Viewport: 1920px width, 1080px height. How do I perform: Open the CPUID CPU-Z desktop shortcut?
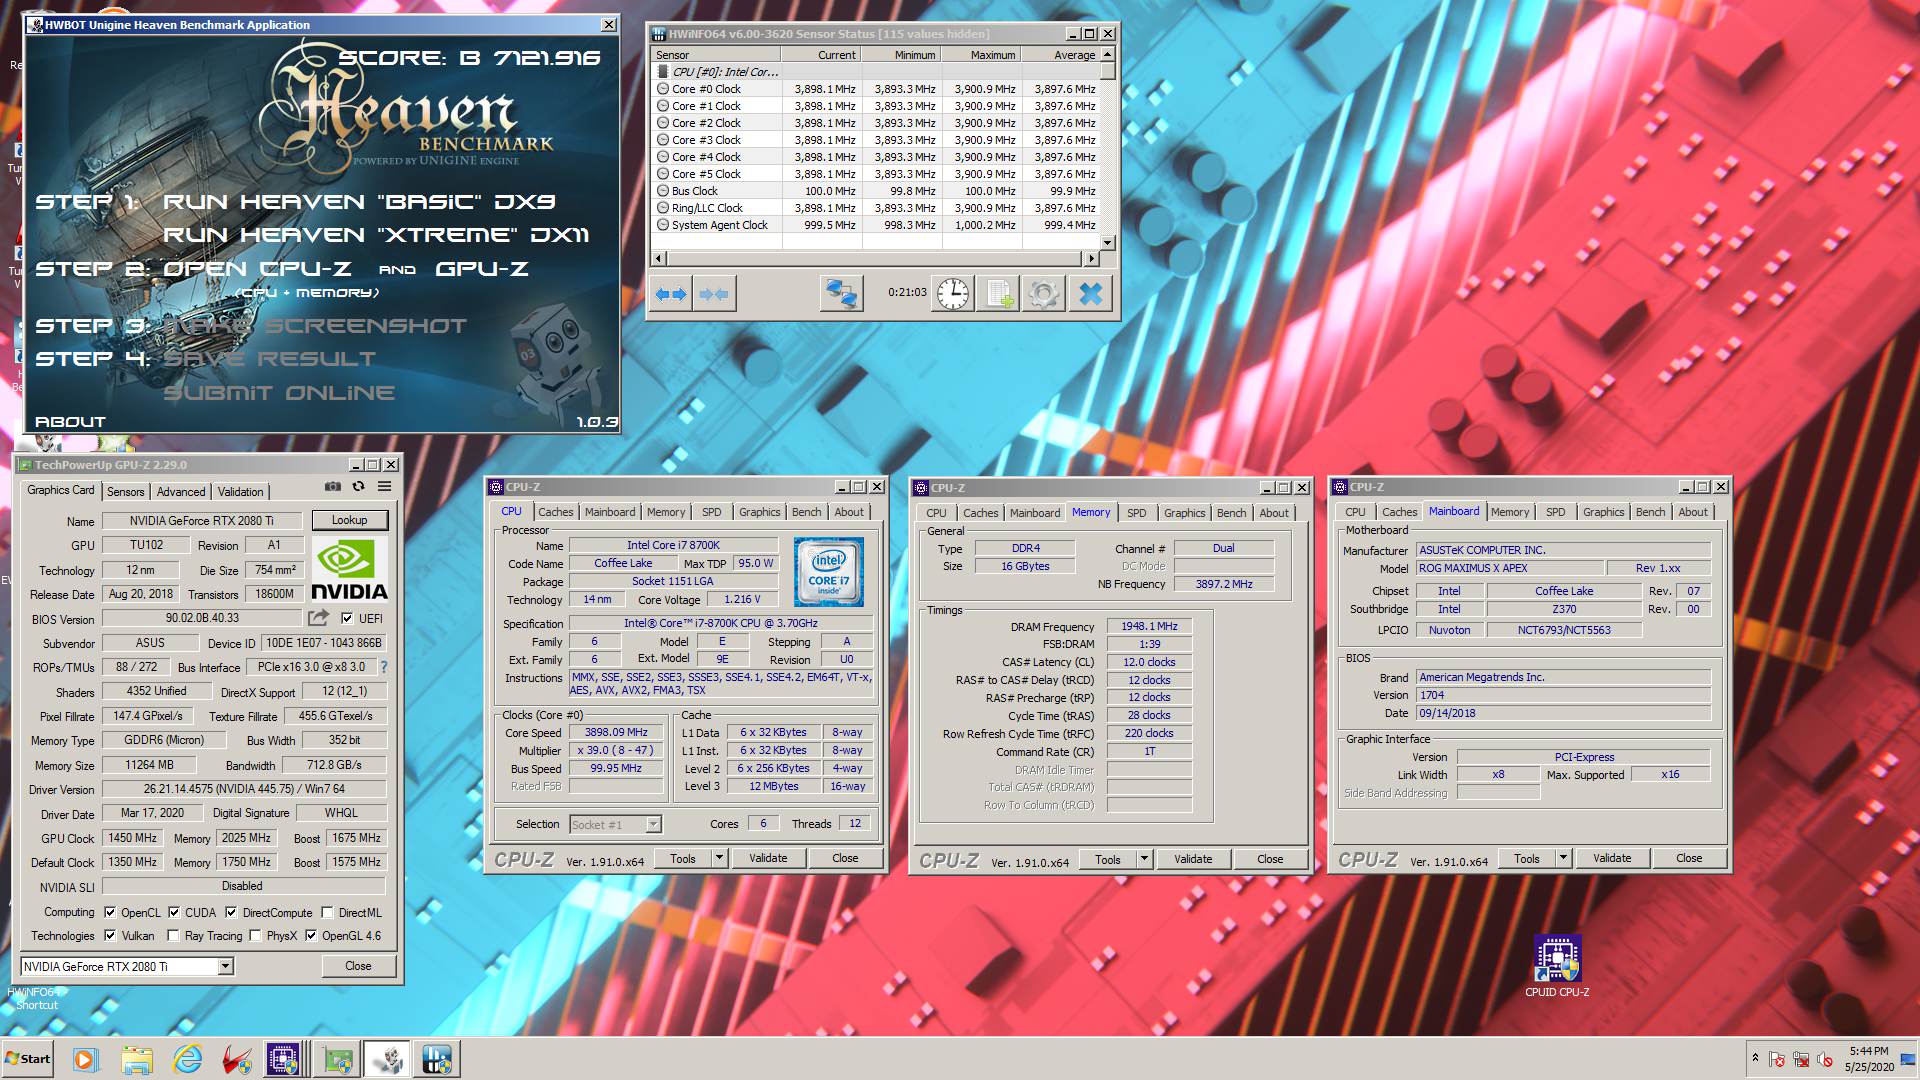1557,967
